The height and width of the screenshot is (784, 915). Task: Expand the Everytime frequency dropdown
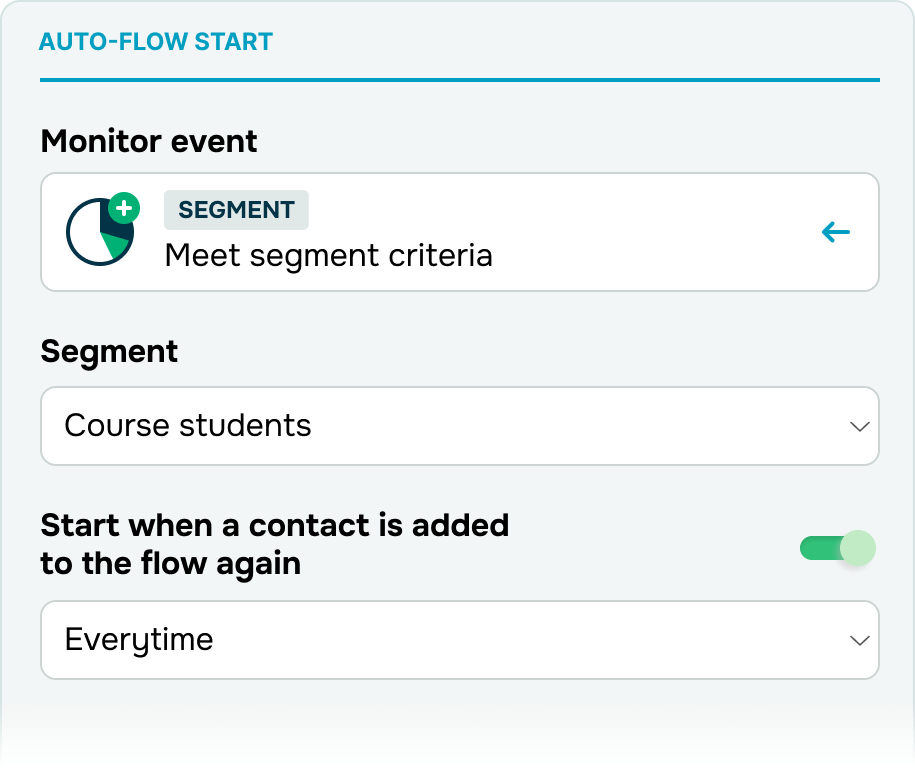coord(460,640)
